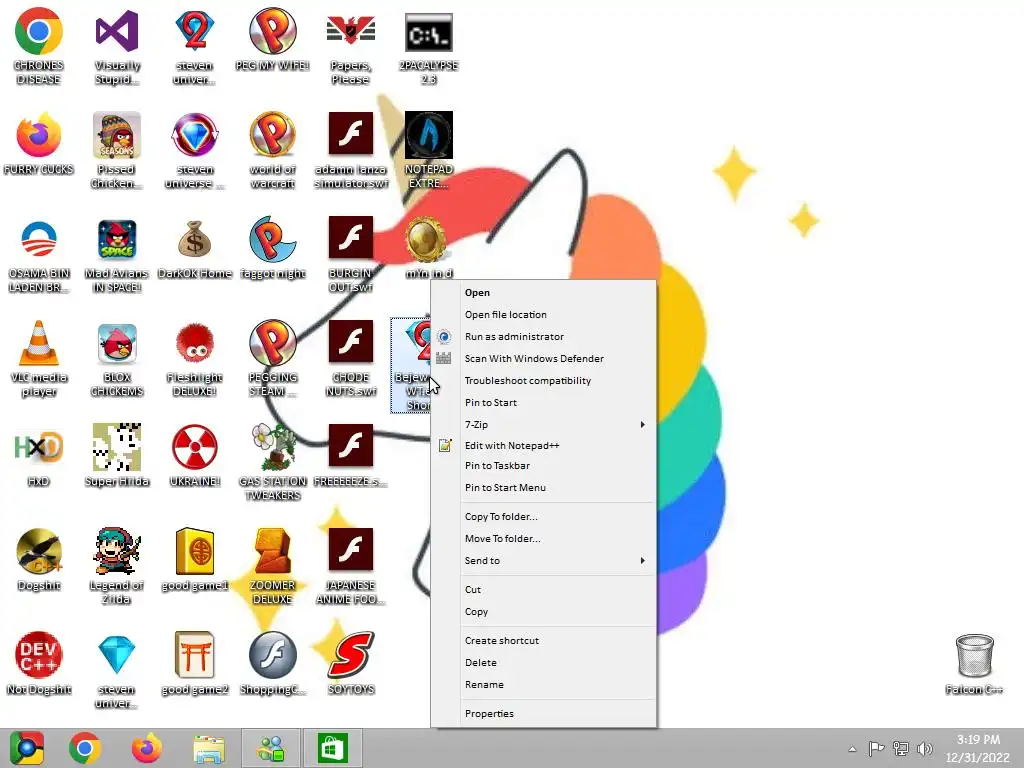Open the BLOX CHICKEMS Angry Birds icon
Viewport: 1024px width, 768px height.
click(x=117, y=343)
